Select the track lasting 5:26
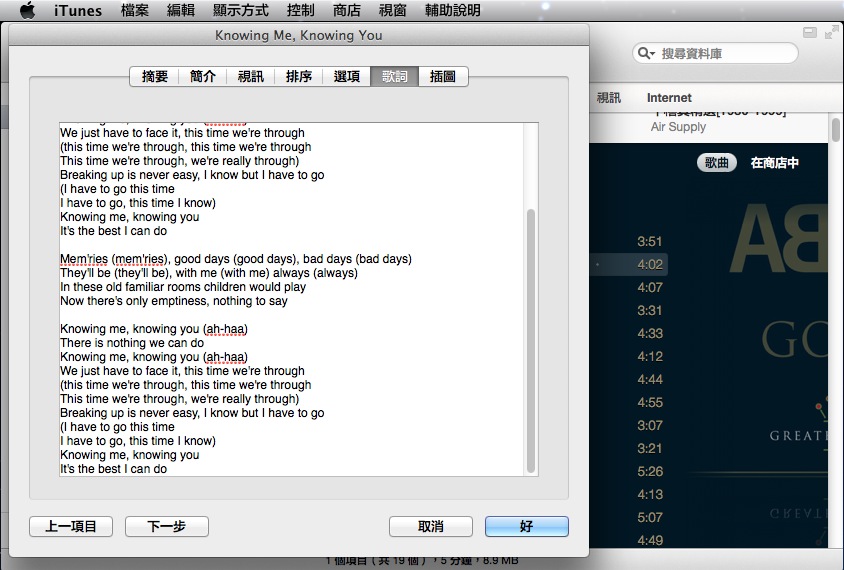This screenshot has height=570, width=844. tap(649, 472)
